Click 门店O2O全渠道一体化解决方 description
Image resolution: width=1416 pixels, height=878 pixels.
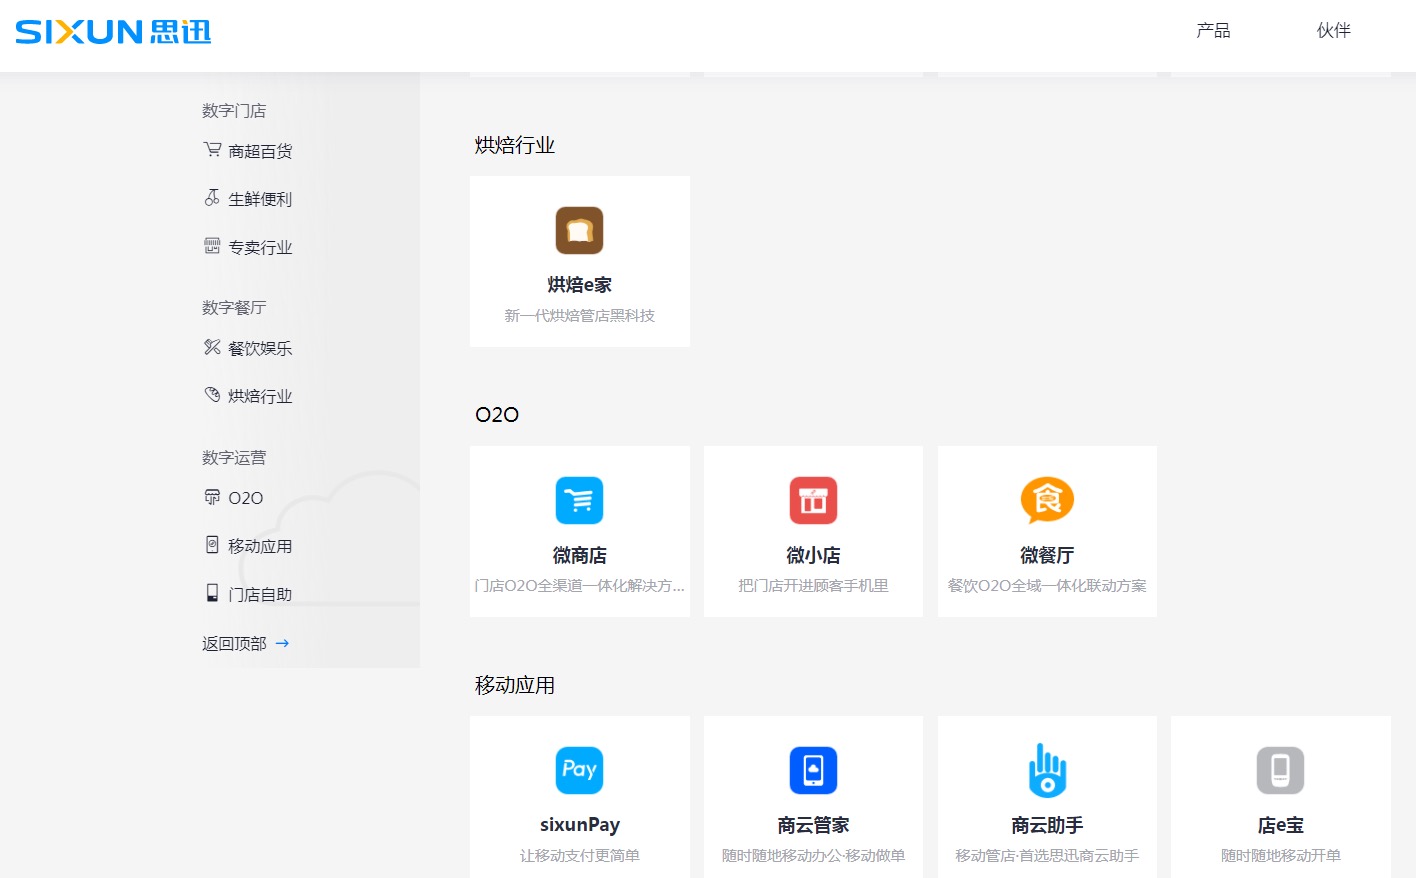(x=580, y=585)
